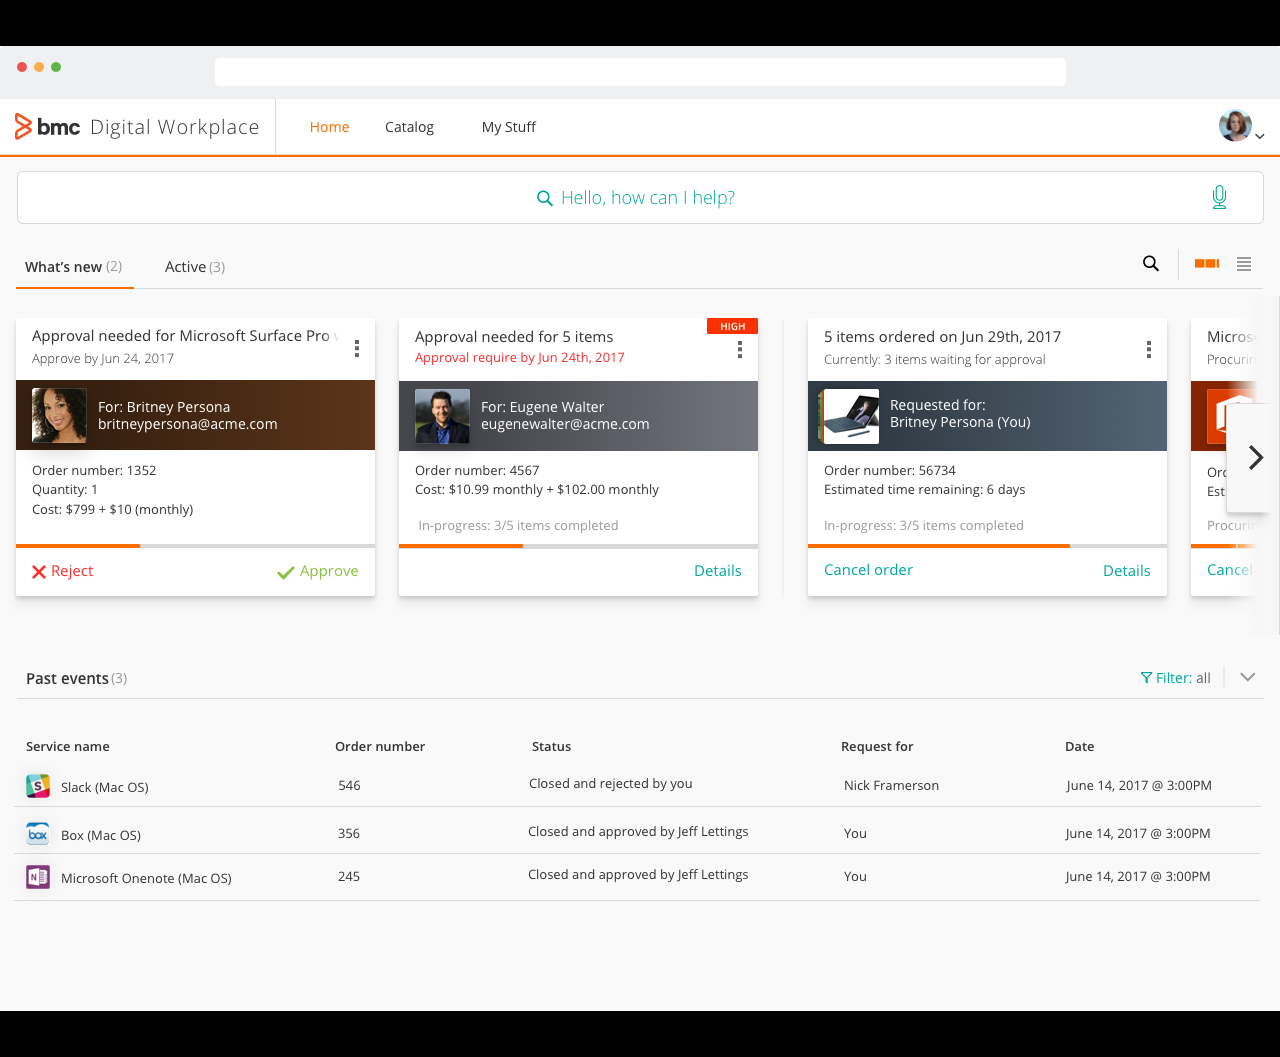
Task: Click Britney Persona's photo on first card
Action: click(59, 415)
